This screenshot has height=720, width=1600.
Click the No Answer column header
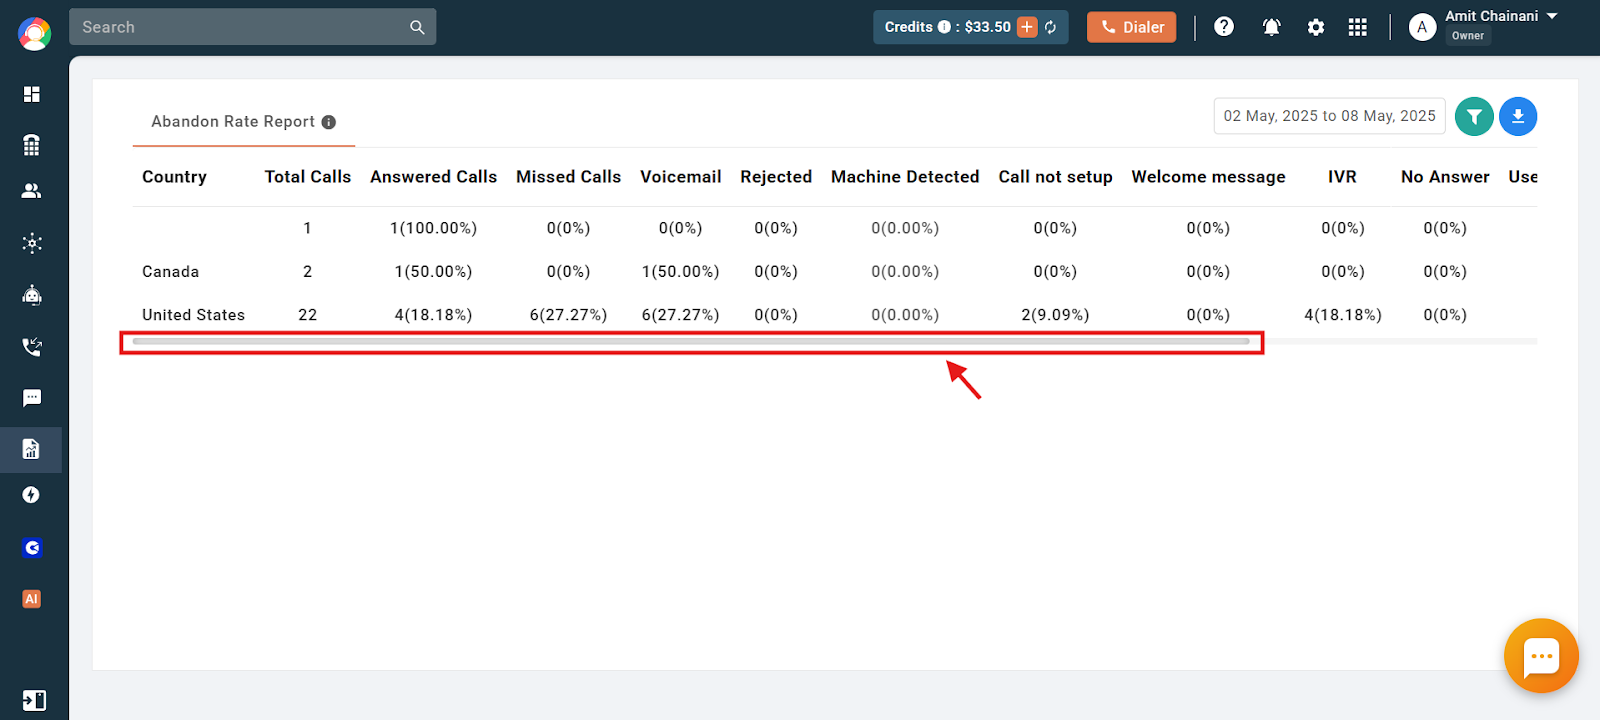pos(1445,177)
